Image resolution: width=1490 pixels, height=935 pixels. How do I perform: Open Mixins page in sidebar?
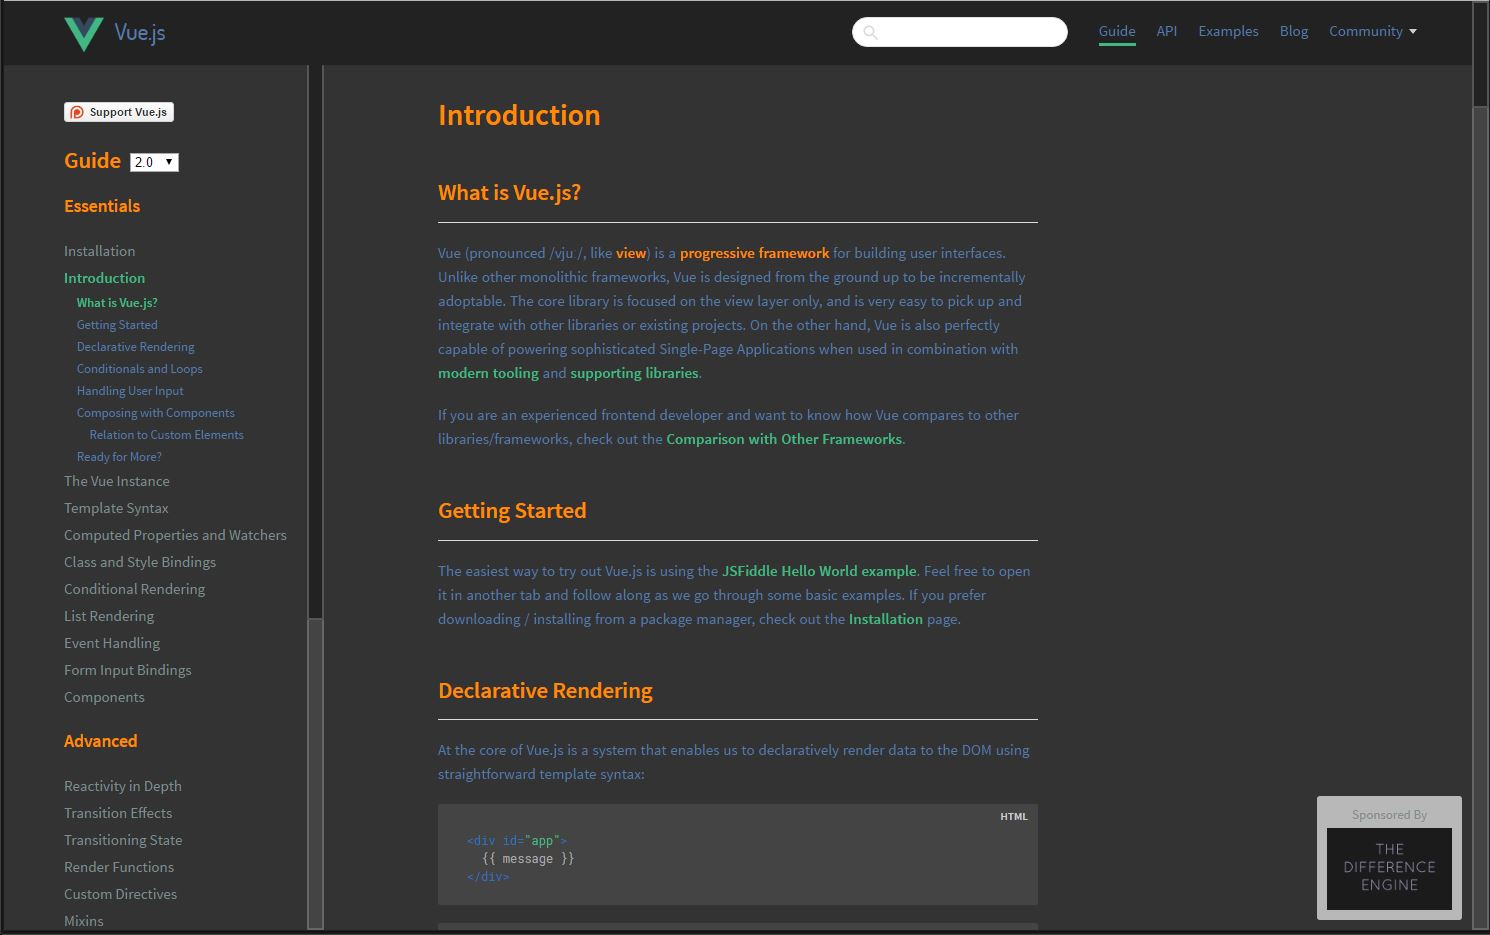[84, 921]
